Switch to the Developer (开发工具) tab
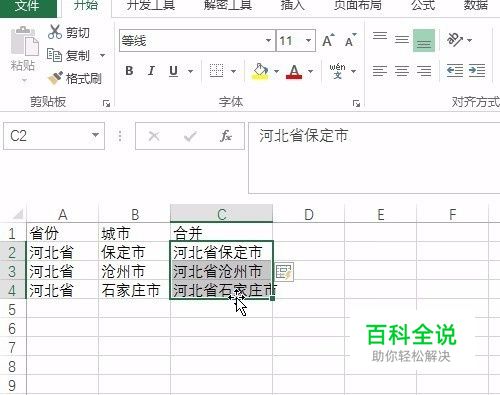The image size is (500, 395). pyautogui.click(x=151, y=5)
